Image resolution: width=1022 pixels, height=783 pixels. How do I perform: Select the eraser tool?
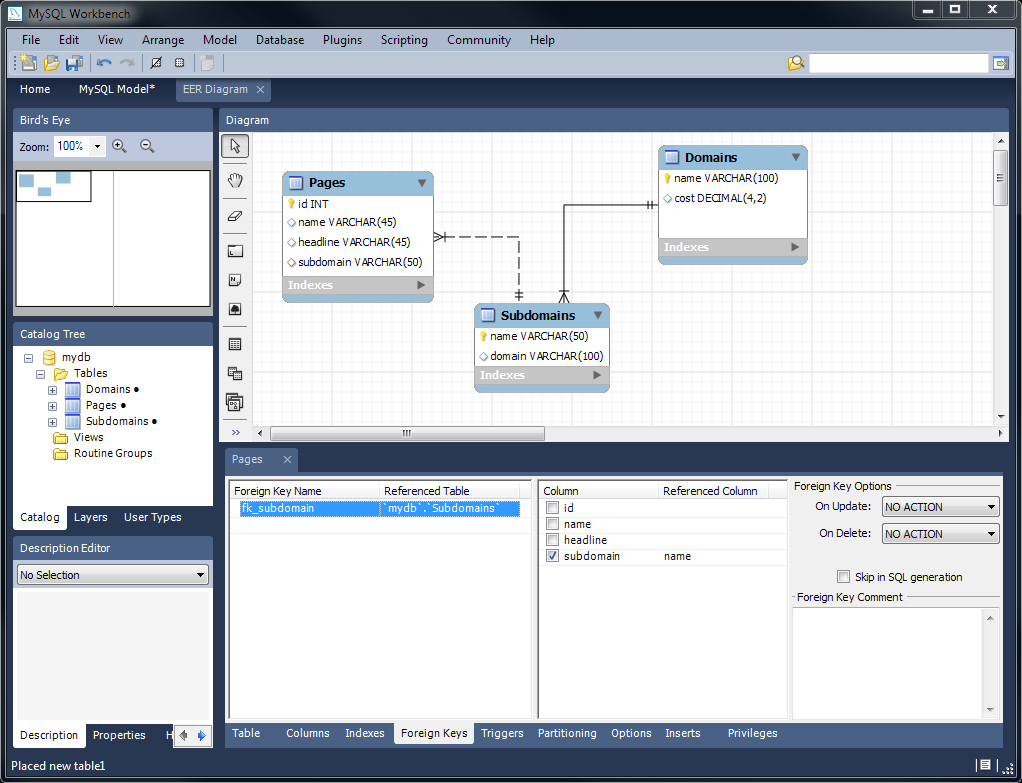(235, 216)
